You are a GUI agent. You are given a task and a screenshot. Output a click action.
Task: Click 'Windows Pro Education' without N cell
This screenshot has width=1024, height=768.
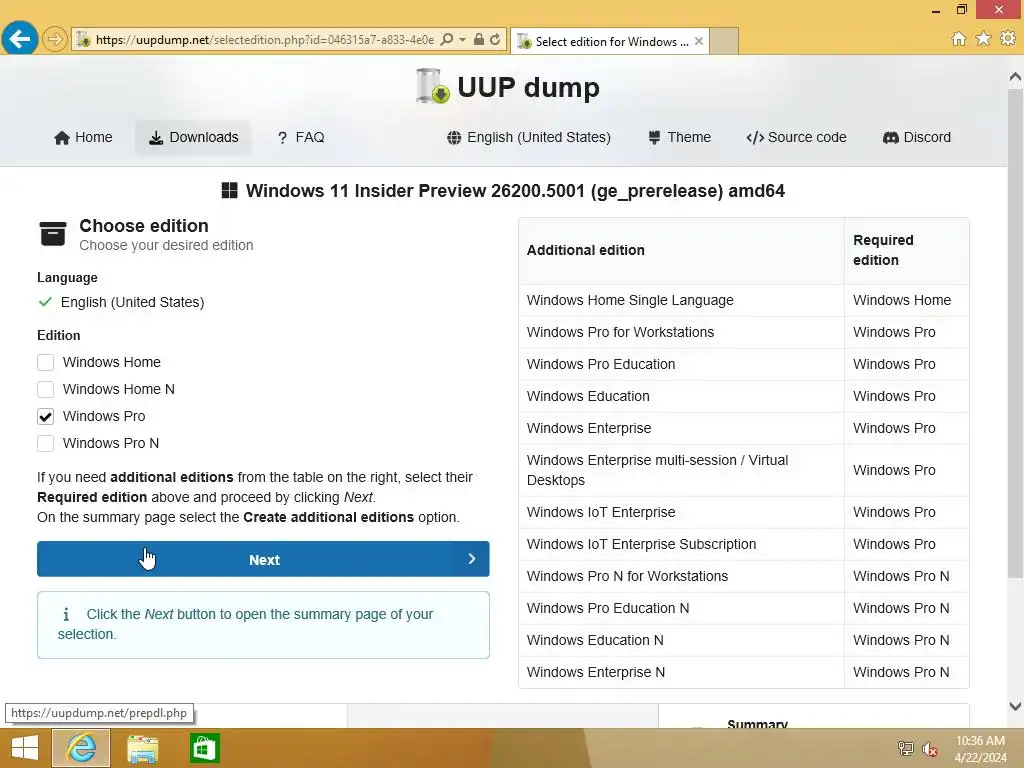click(x=681, y=364)
